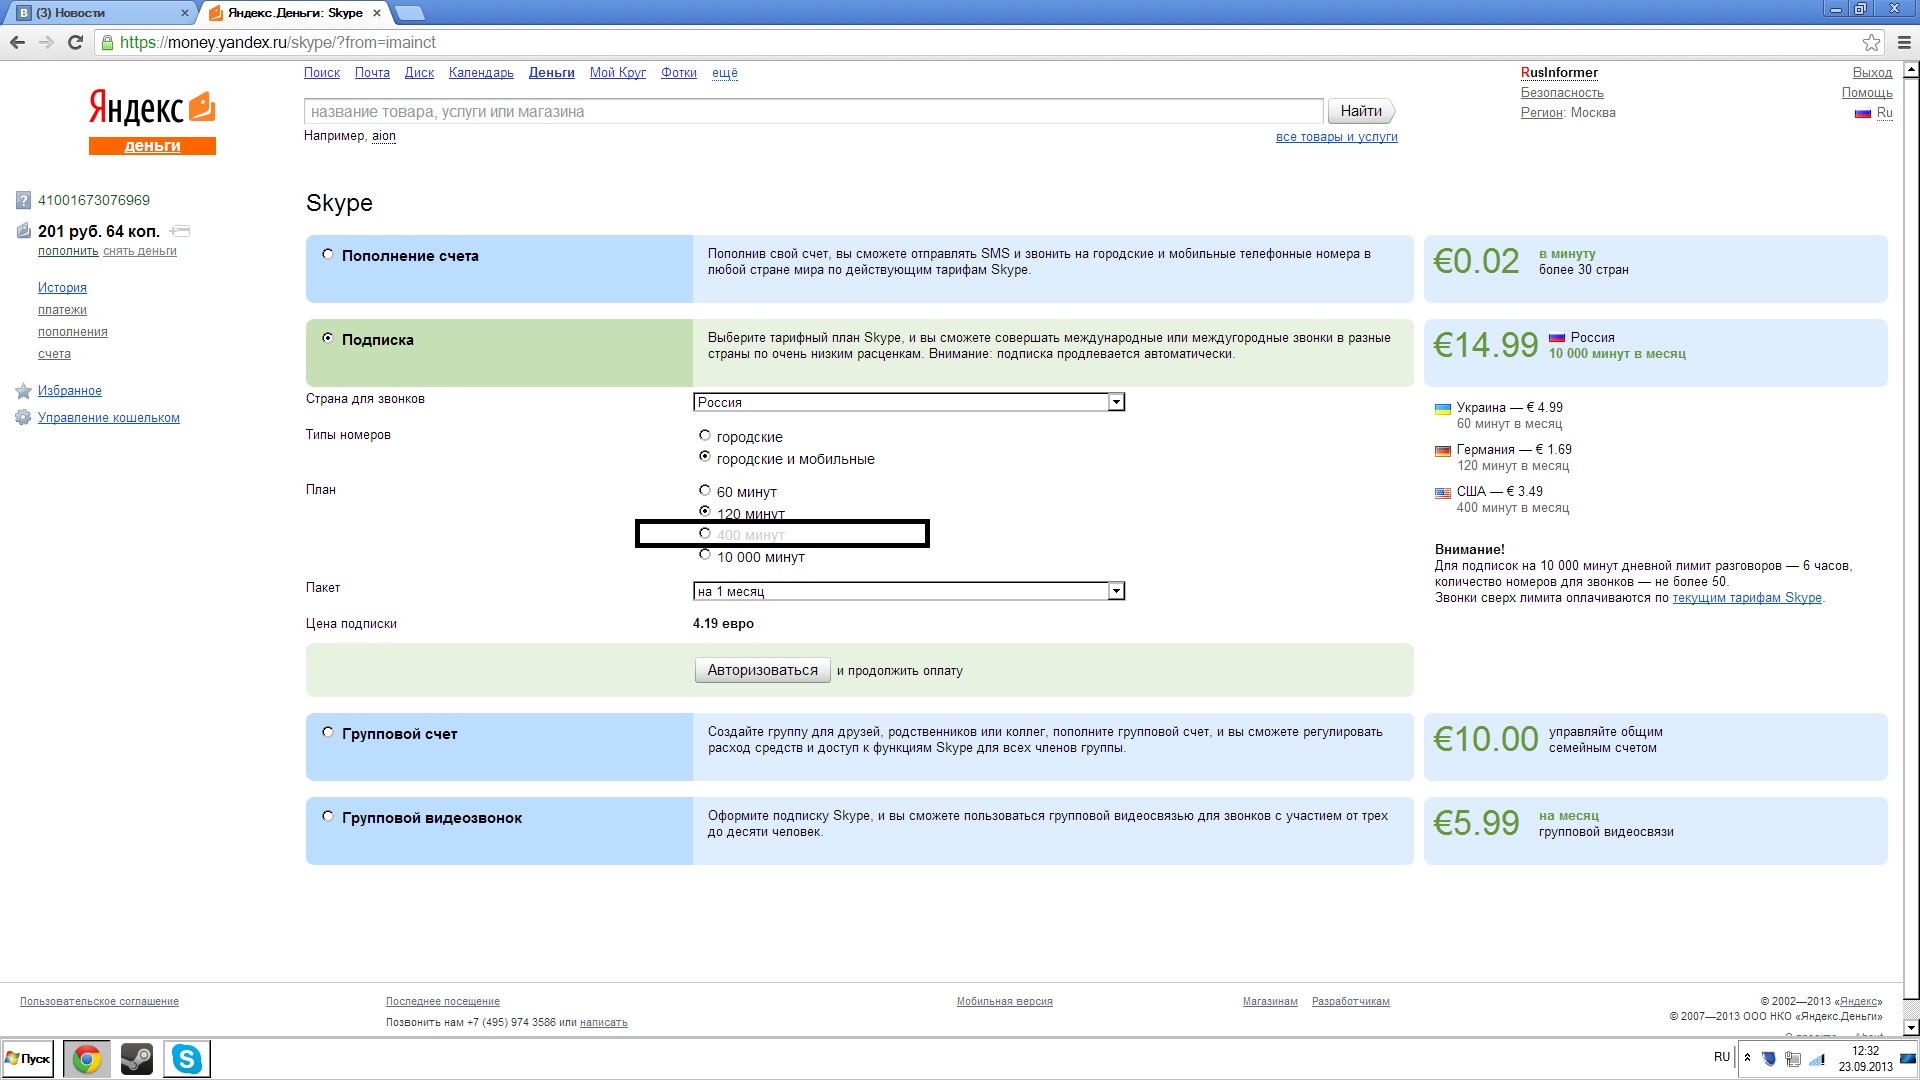
Task: Click the Russian flag language icon
Action: tap(1862, 113)
